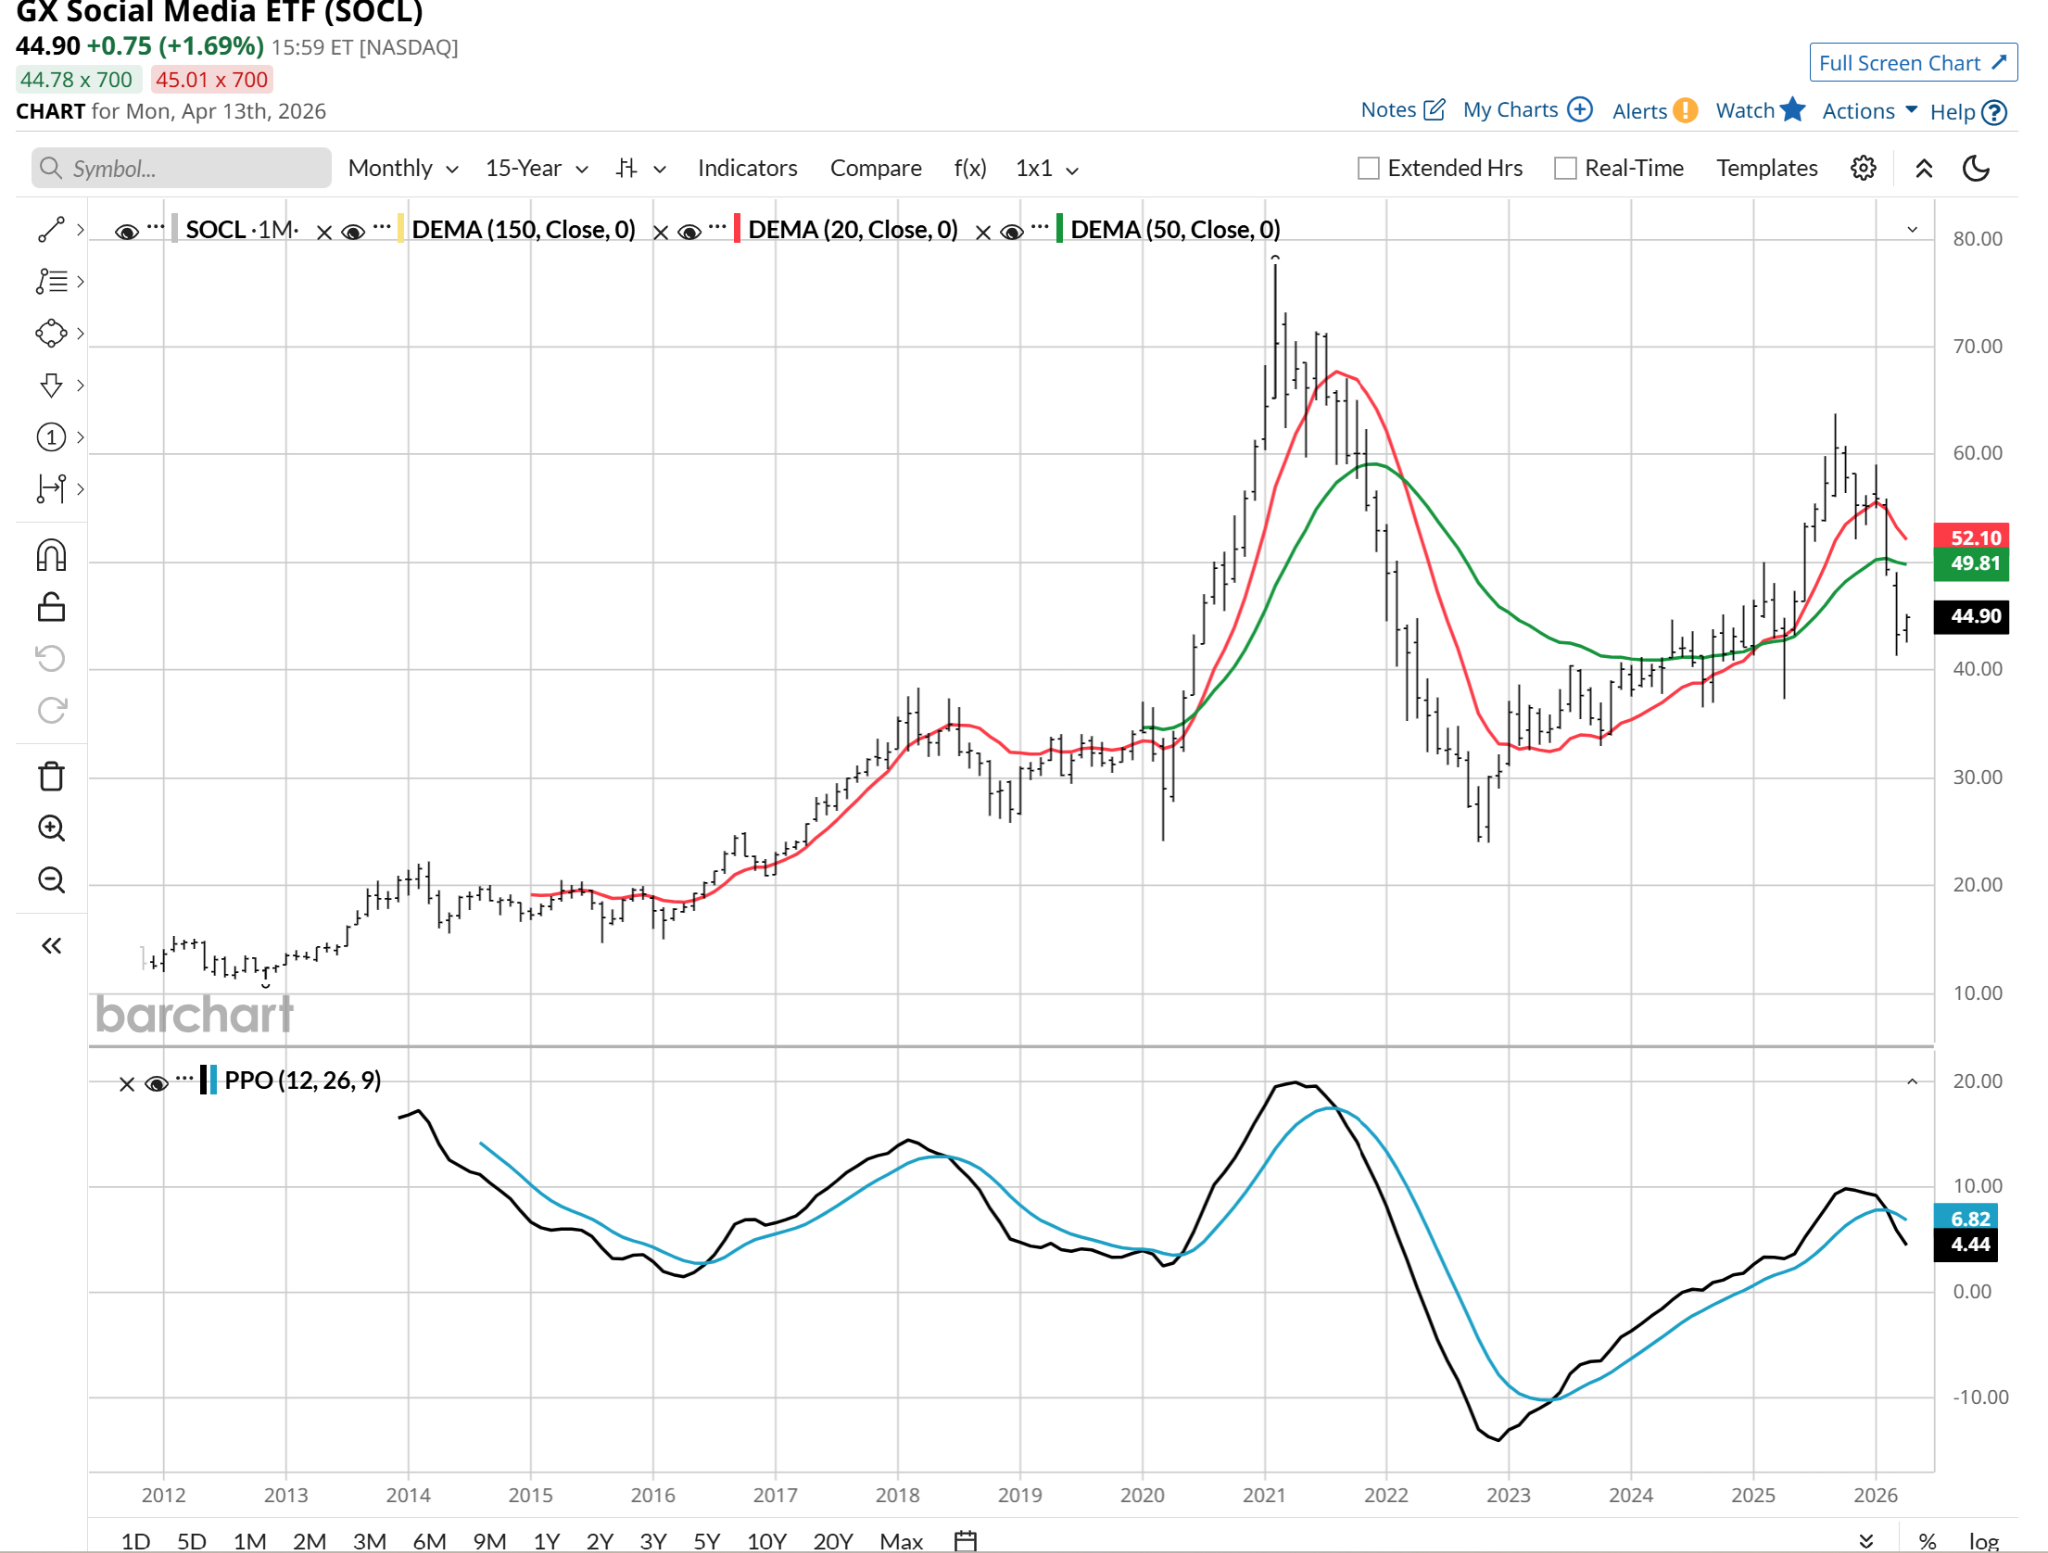Open the Monthly frequency dropdown
This screenshot has width=2048, height=1553.
pyautogui.click(x=402, y=168)
